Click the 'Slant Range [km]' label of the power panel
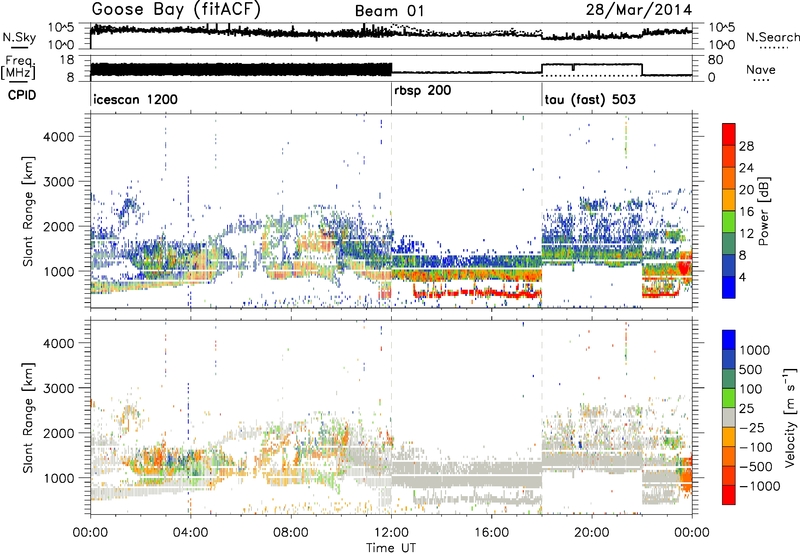Image resolution: width=800 pixels, height=554 pixels. coord(27,211)
